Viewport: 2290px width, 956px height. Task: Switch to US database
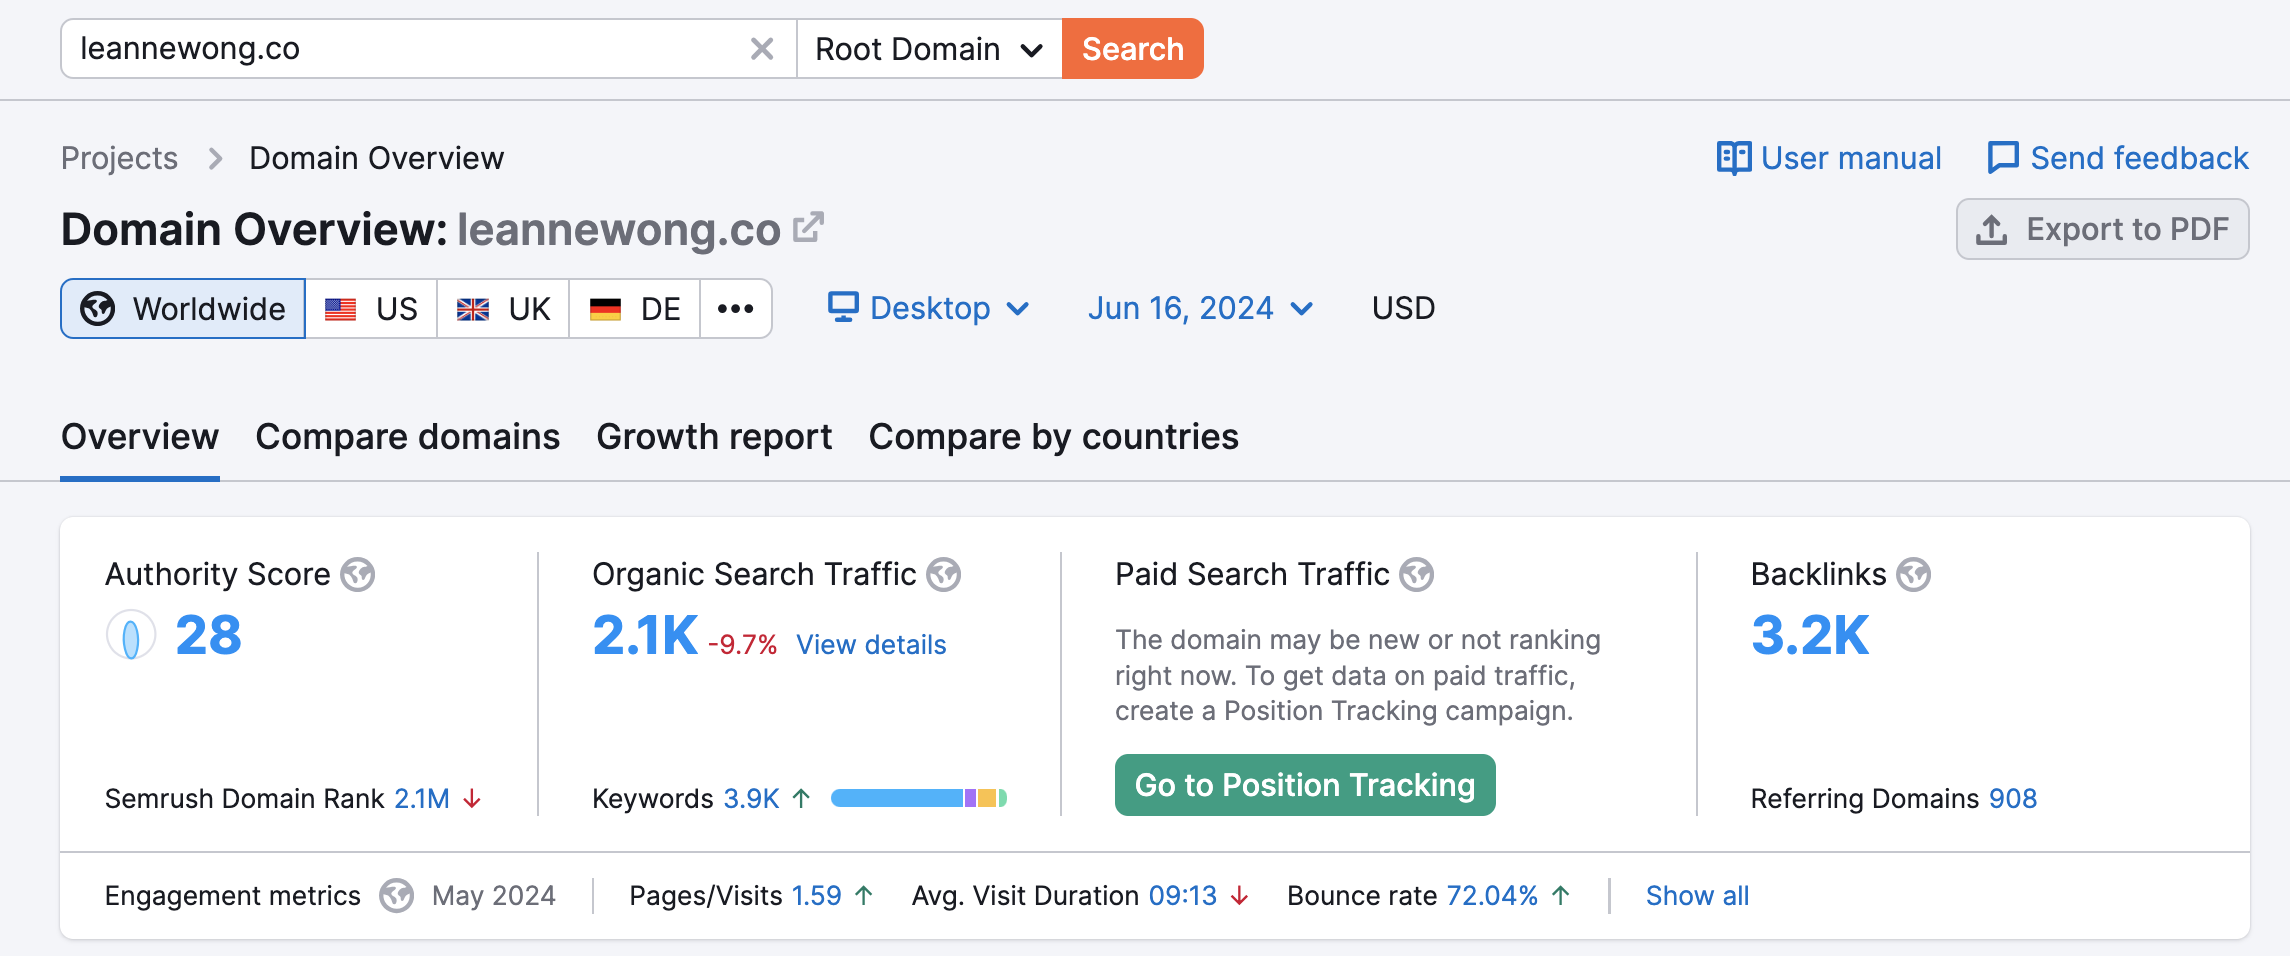371,309
